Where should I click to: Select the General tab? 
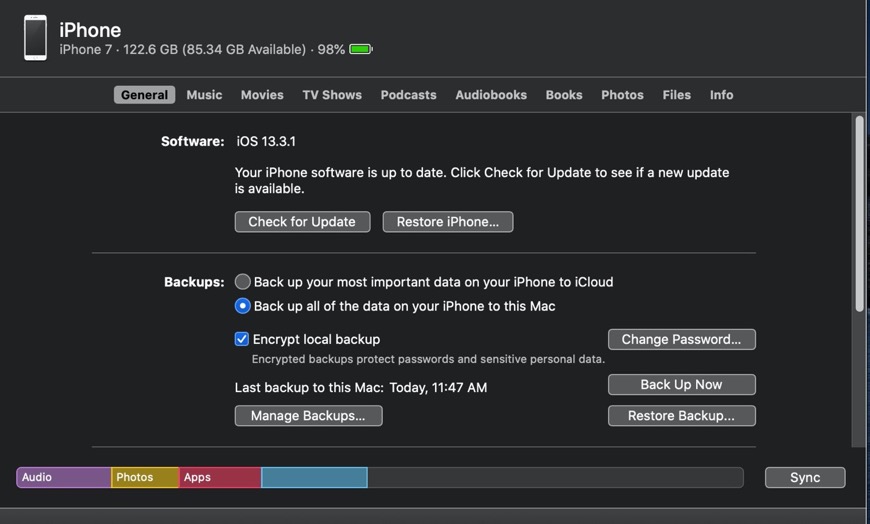(144, 95)
